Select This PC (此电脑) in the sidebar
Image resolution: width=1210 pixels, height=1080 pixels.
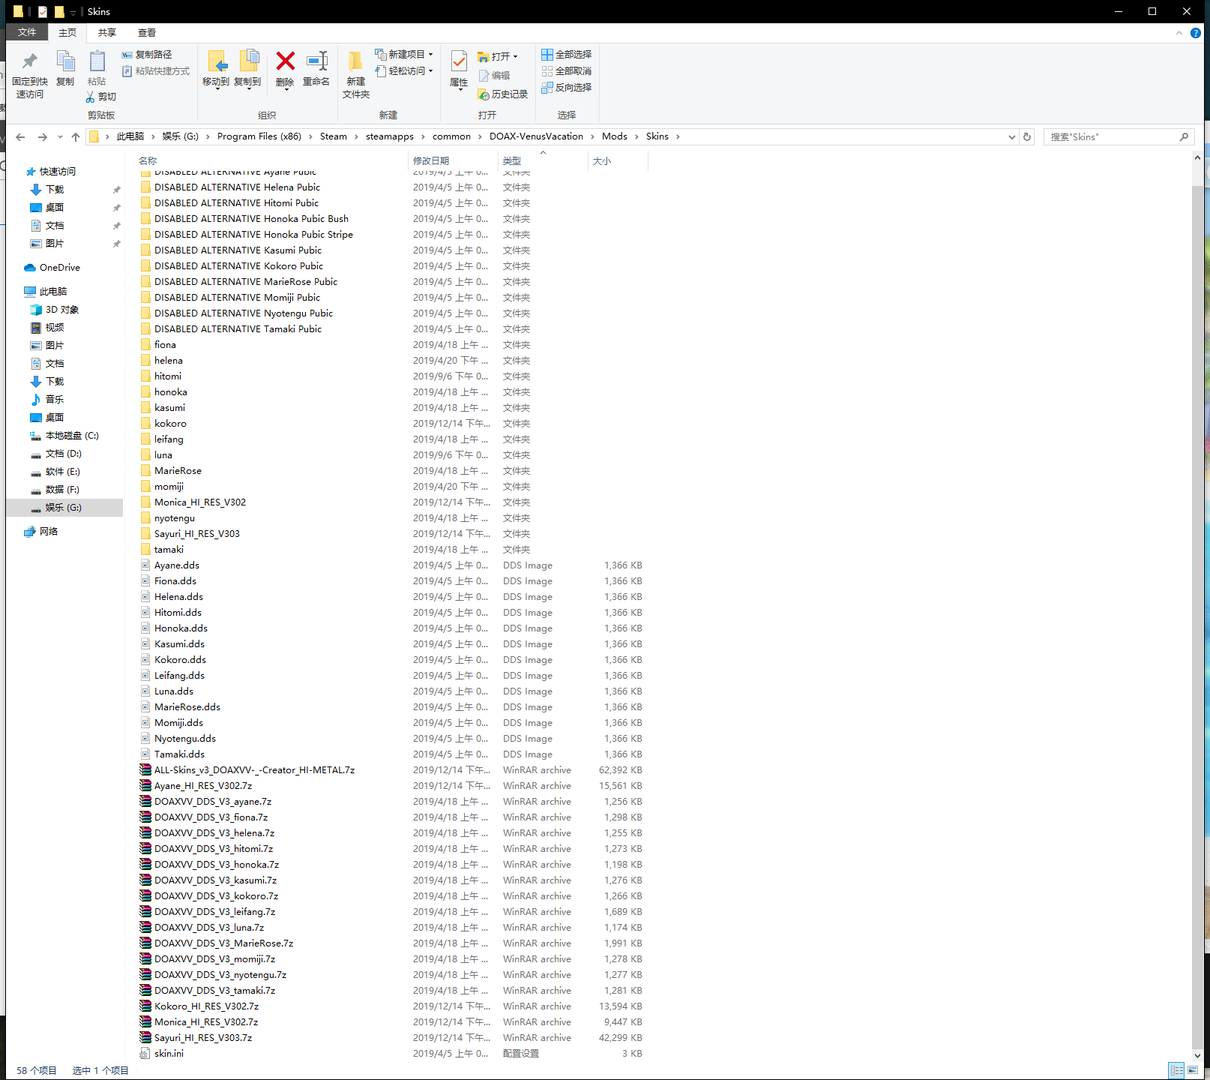tap(53, 292)
